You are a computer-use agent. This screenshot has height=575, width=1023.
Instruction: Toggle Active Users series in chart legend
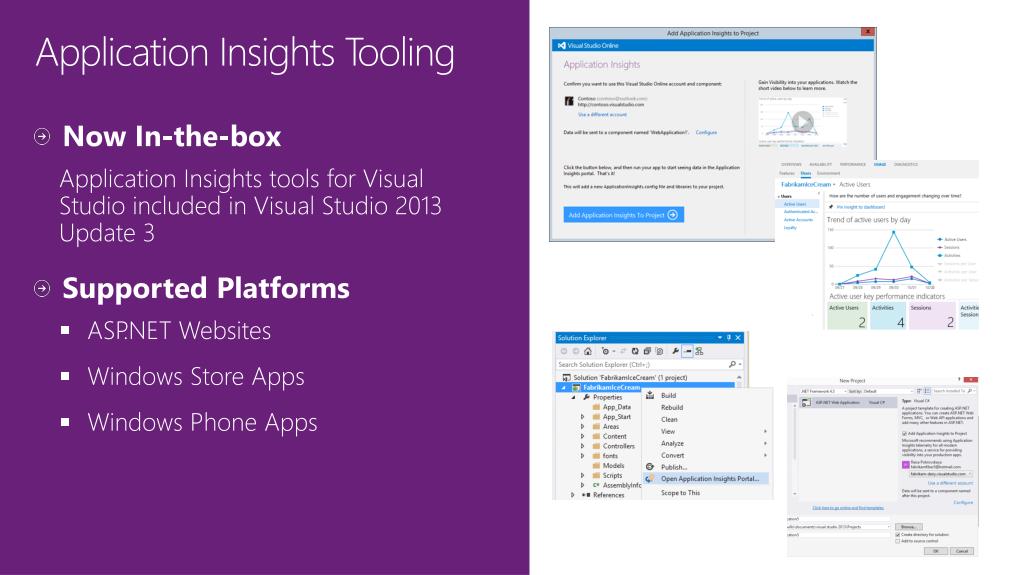coord(953,240)
